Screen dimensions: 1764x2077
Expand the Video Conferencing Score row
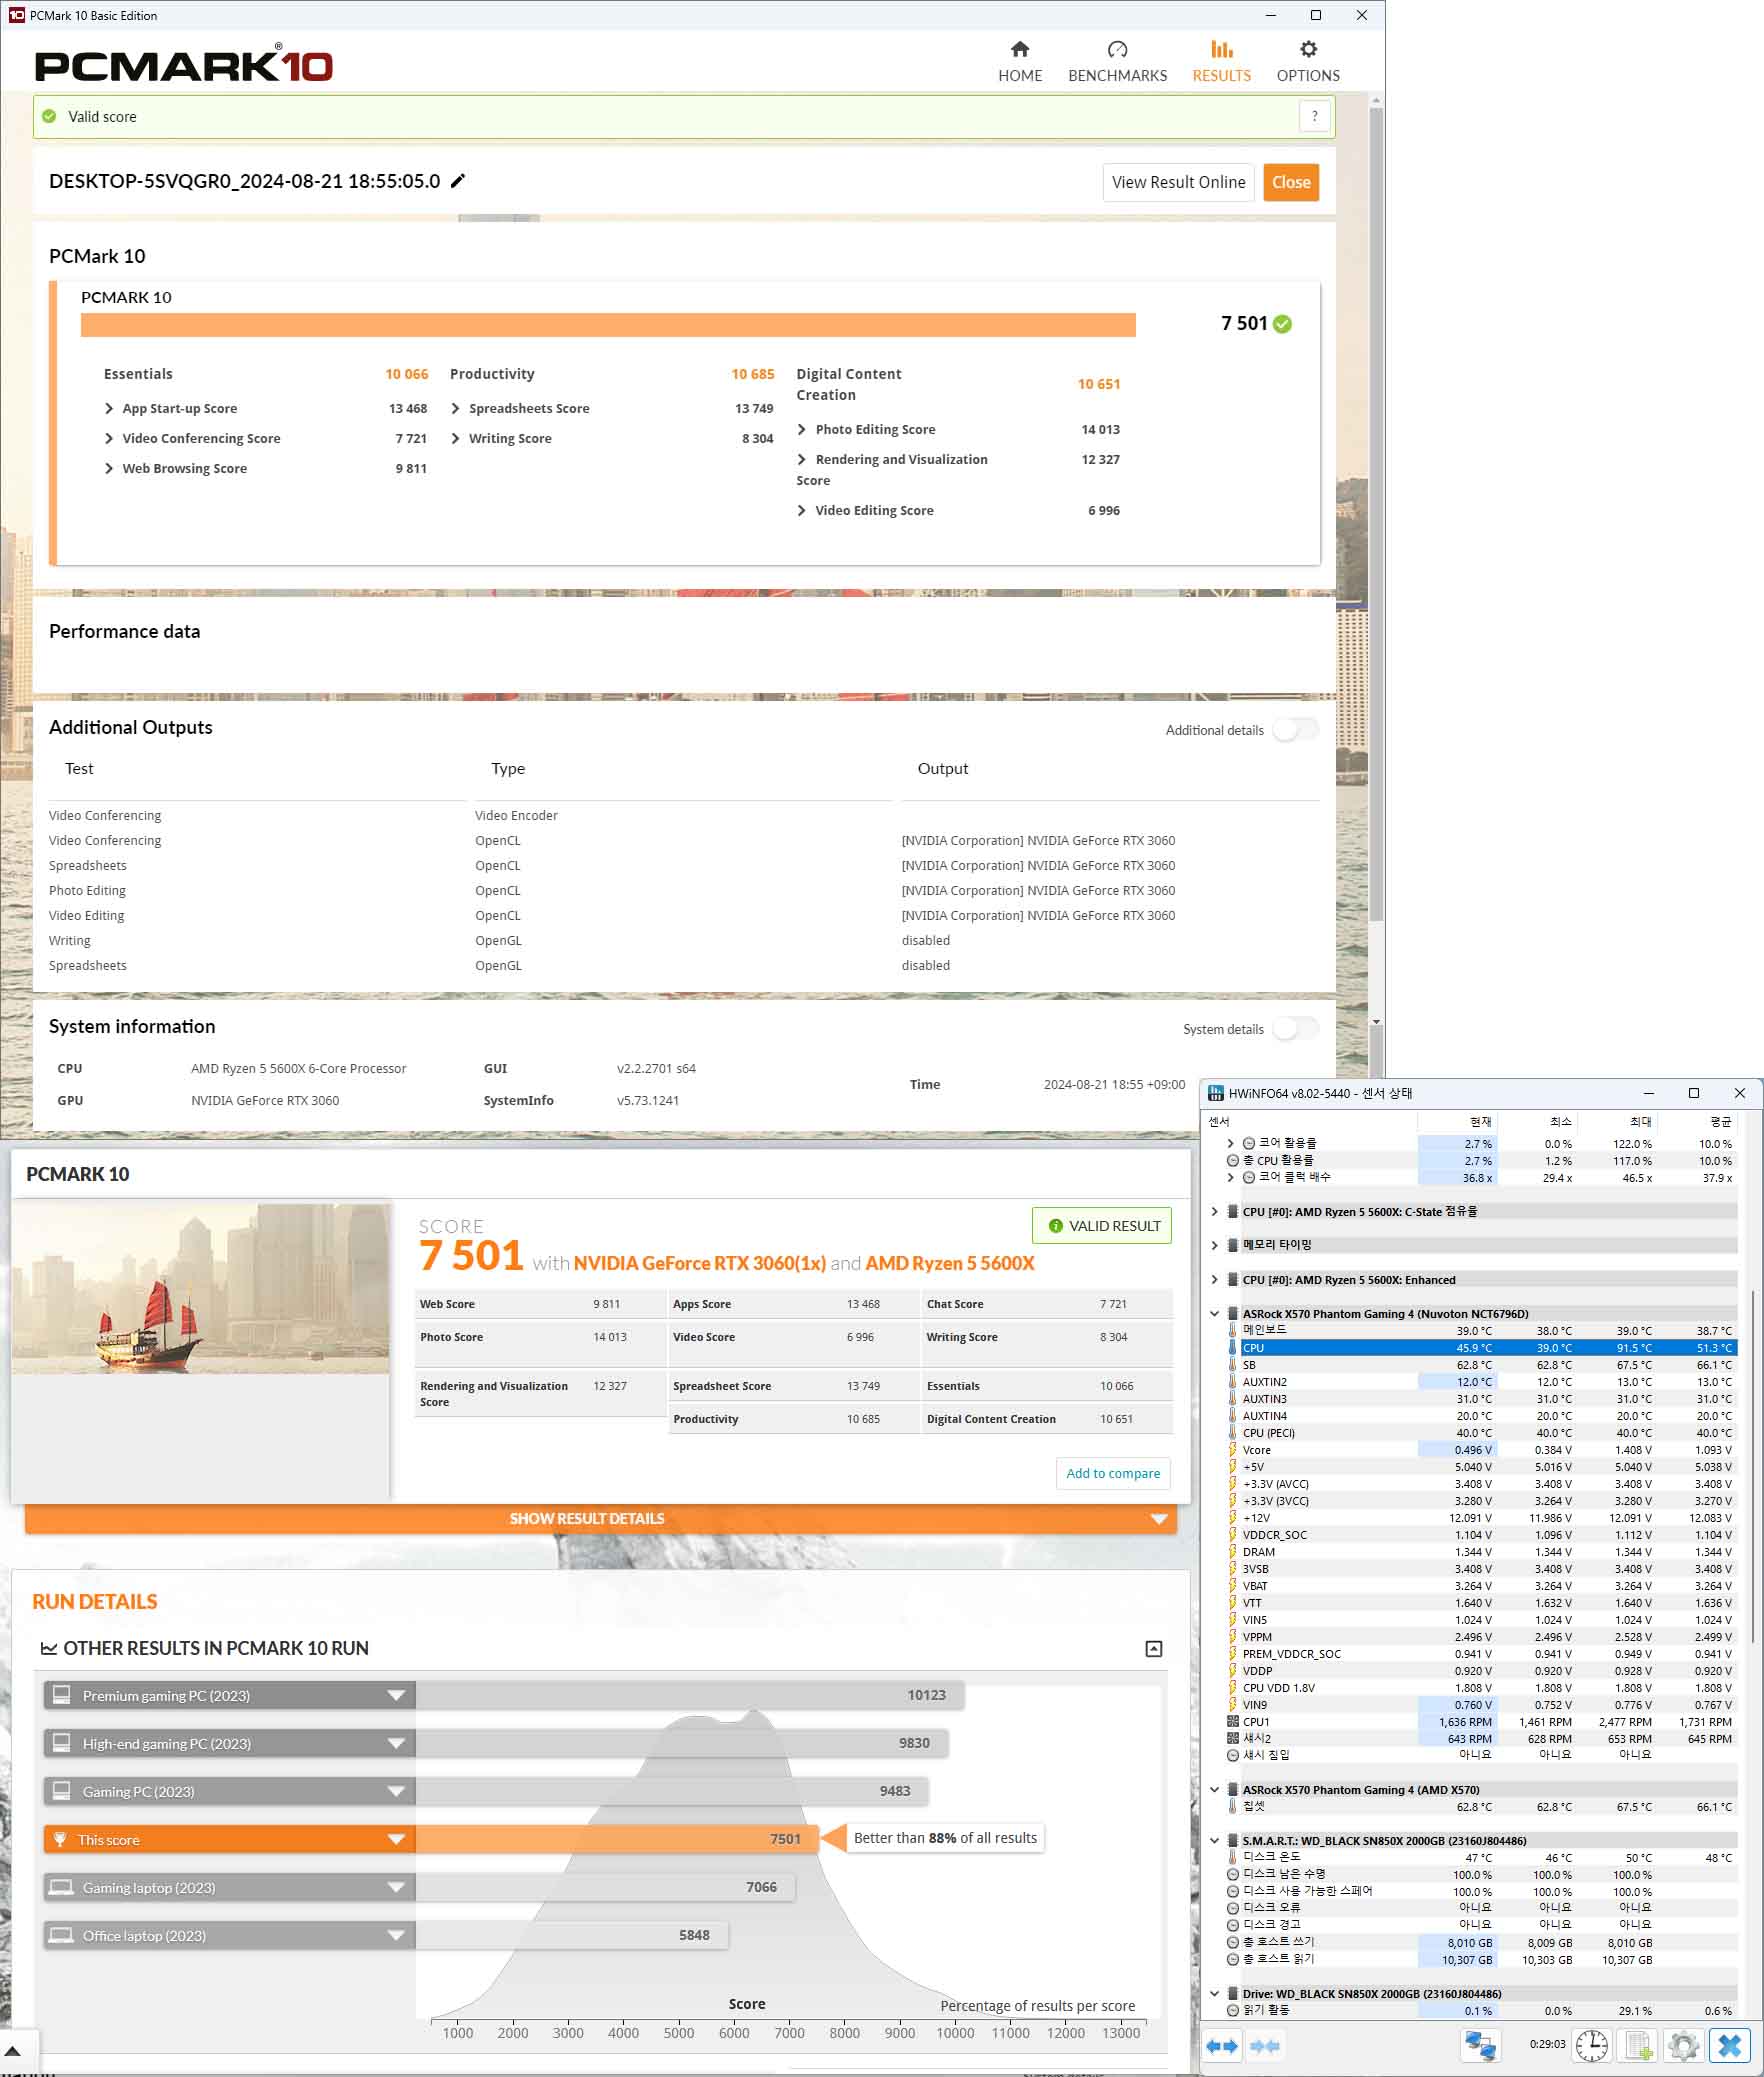109,439
